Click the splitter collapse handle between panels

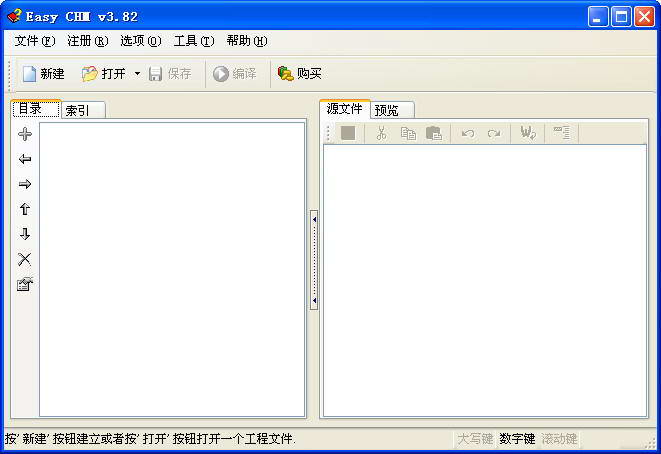point(314,260)
